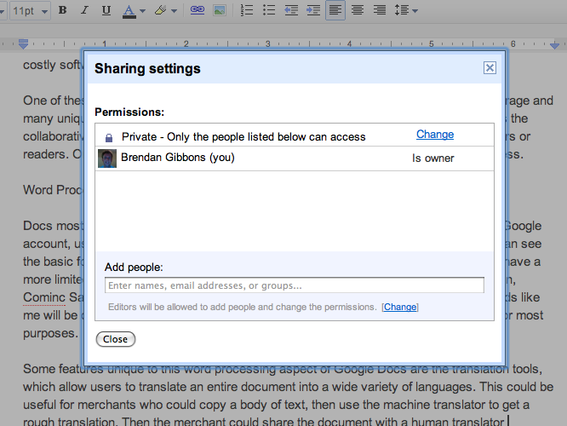Open highlight color dropdown arrow

[174, 11]
